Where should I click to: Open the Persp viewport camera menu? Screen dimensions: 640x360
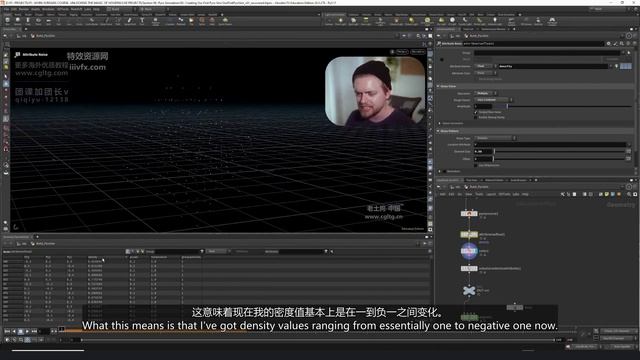point(402,52)
